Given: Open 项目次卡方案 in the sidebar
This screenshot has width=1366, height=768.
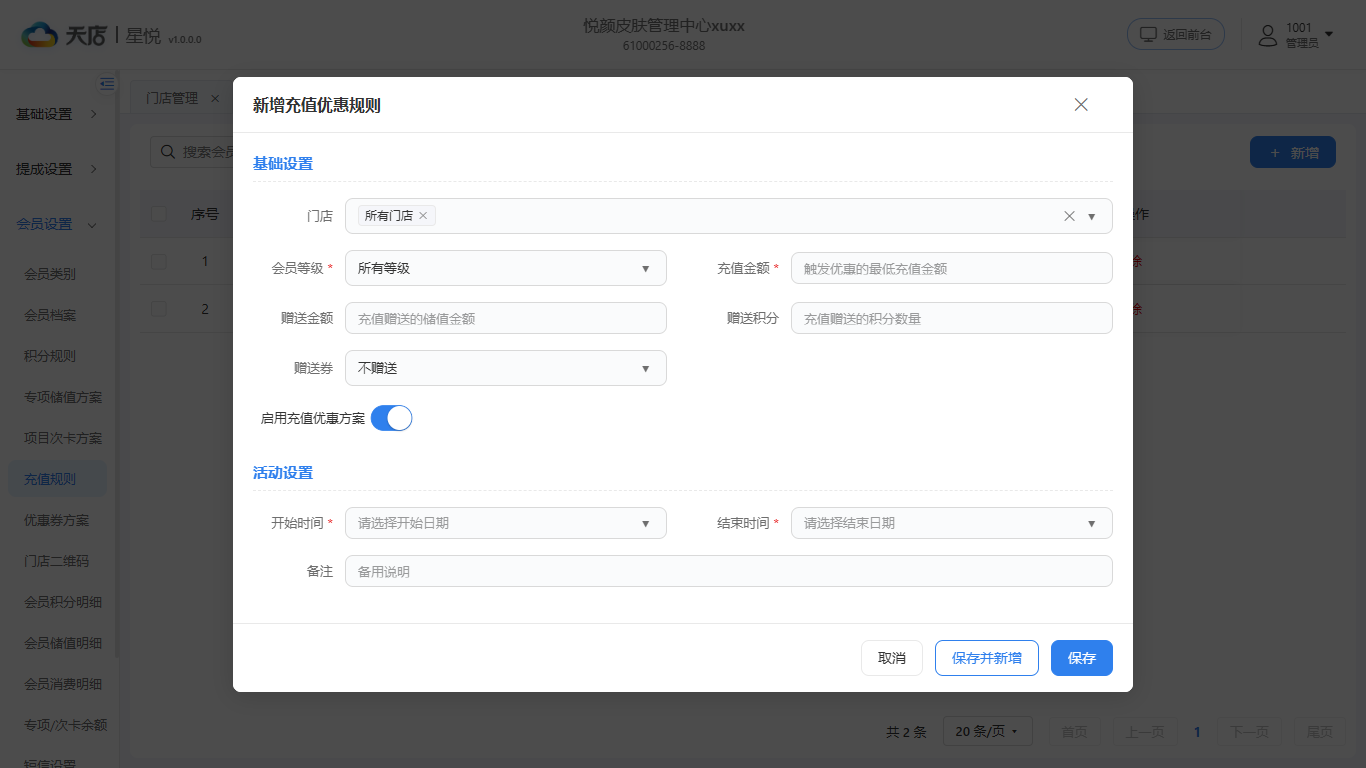Looking at the screenshot, I should tap(63, 438).
